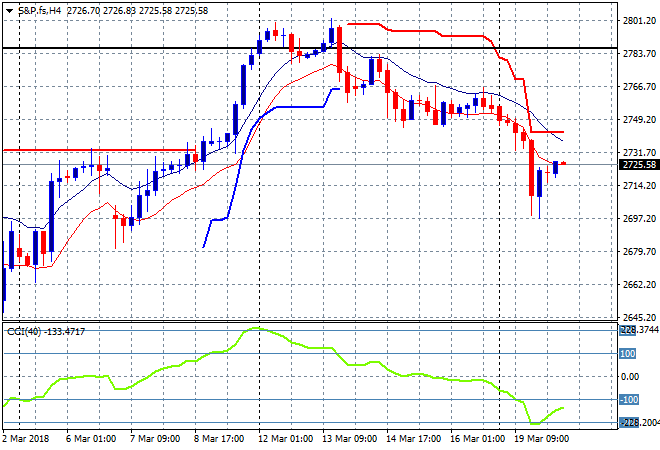Click the 2749.20 price axis label
The height and width of the screenshot is (450, 660).
tap(639, 120)
